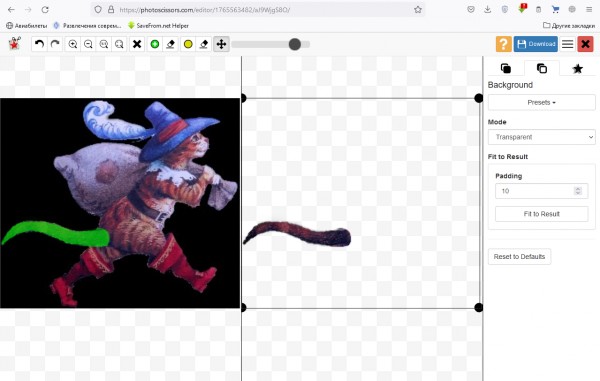Expand the Presets dropdown
The height and width of the screenshot is (381, 600).
pos(541,103)
